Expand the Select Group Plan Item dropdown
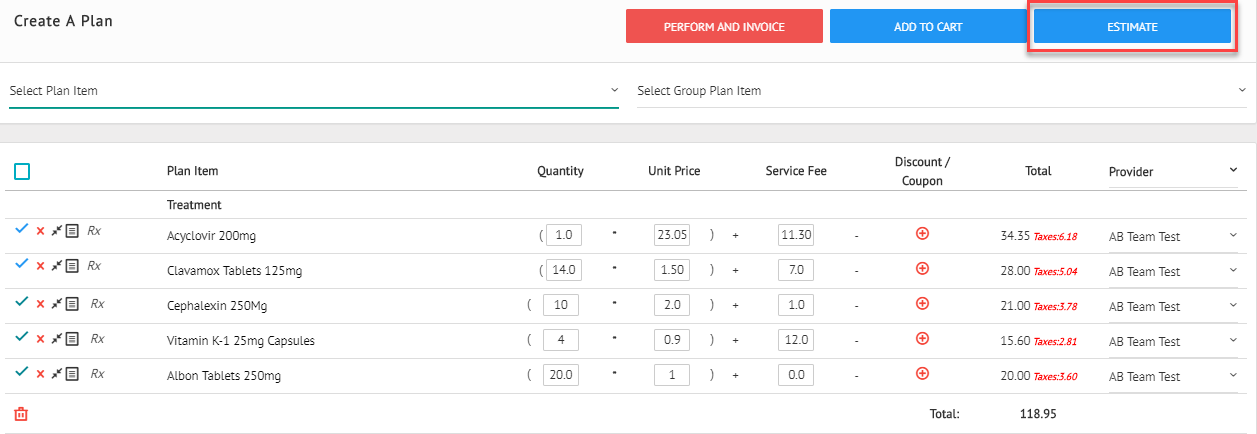The width and height of the screenshot is (1257, 434). coord(940,91)
